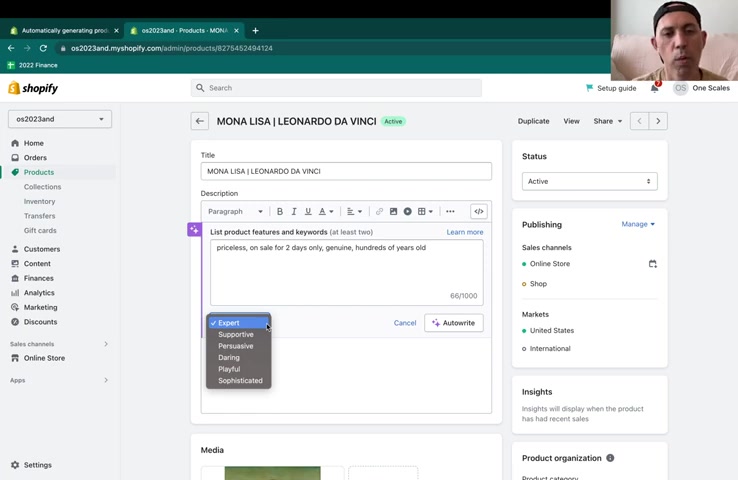The image size is (738, 480).
Task: Open the Publishing Manage dropdown
Action: click(638, 224)
